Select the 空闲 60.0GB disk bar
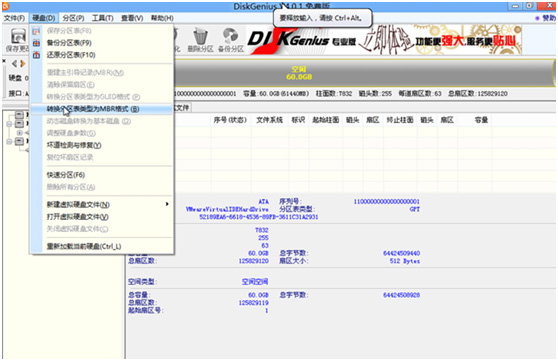Screen dimensions: 558x361 364,73
